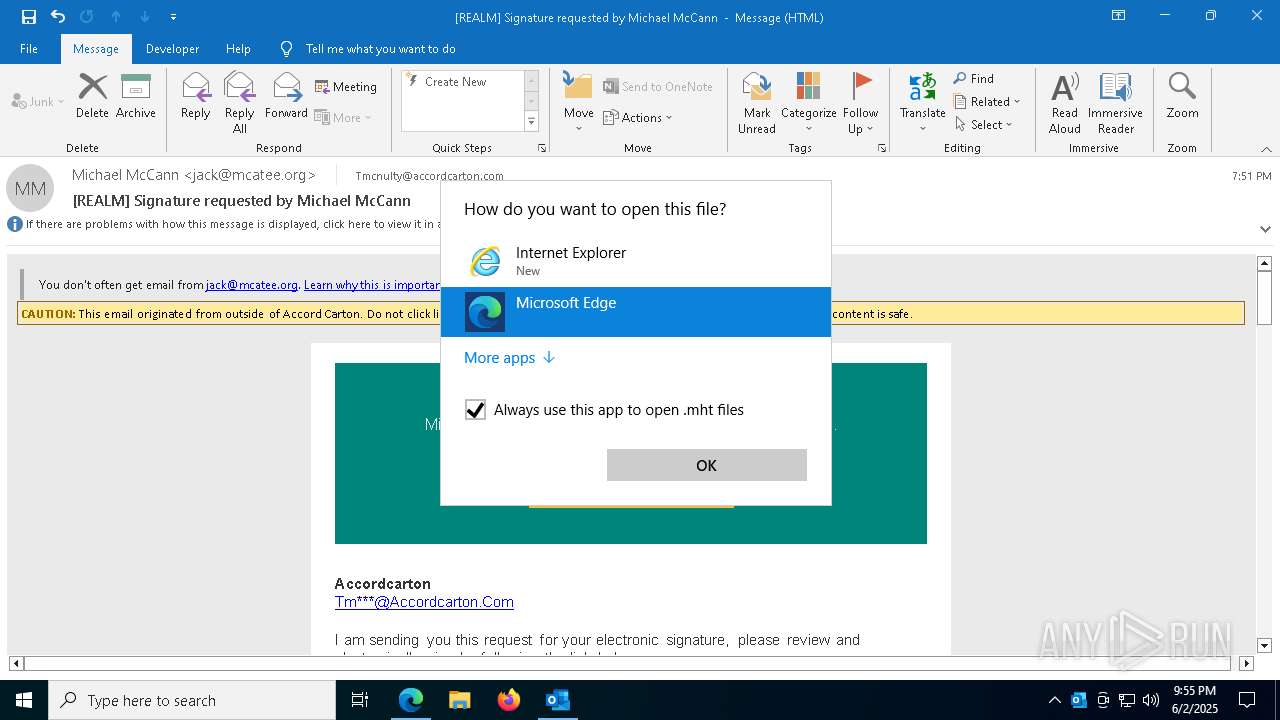Expand the Quick Steps gallery arrow

pos(531,122)
